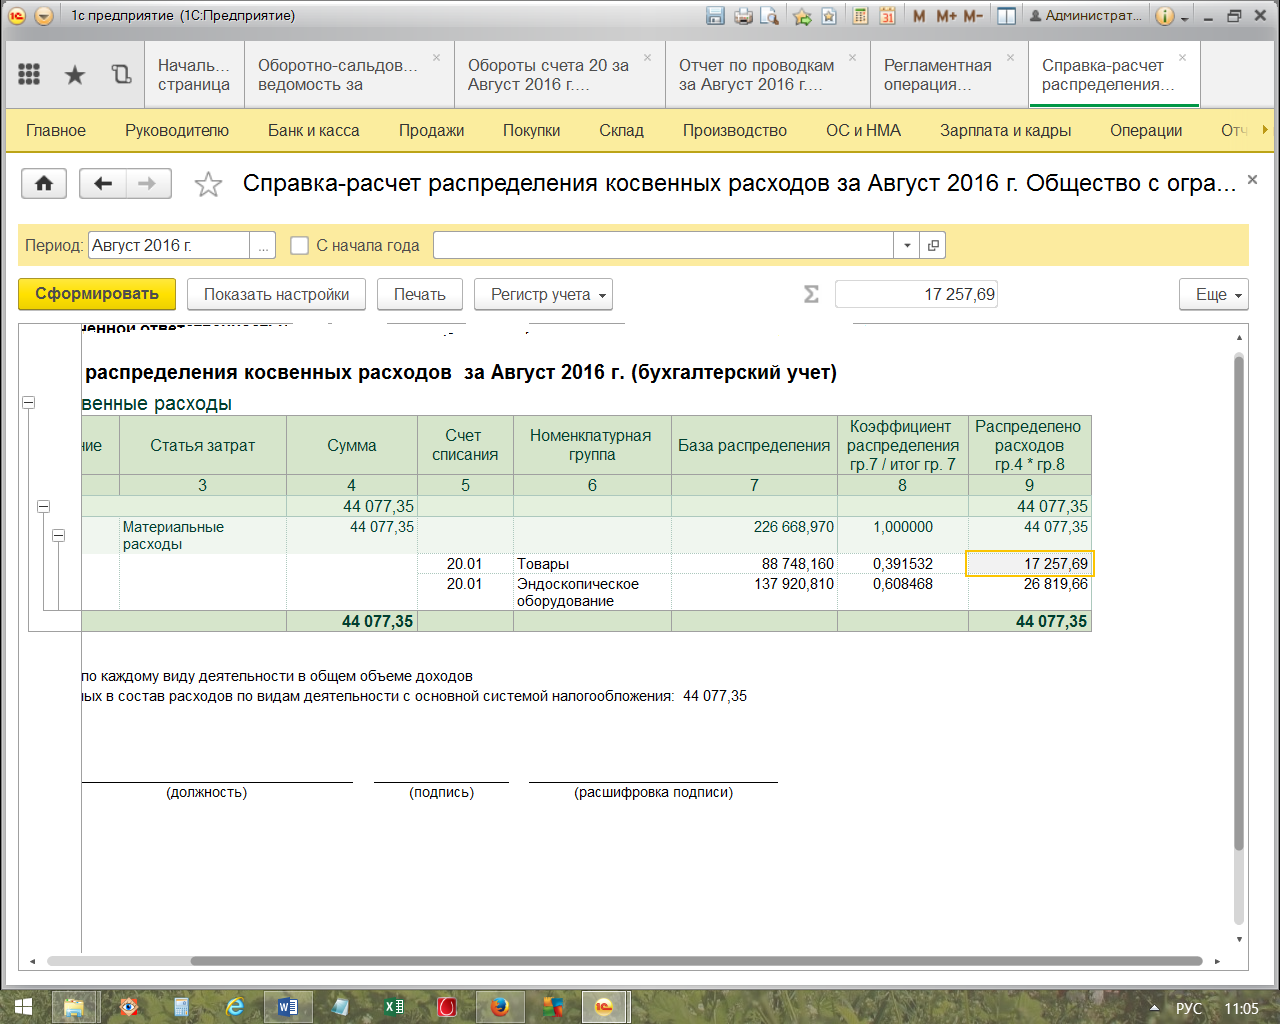Screen dimensions: 1280x1024
Task: Click the 'Период' input field
Action: point(168,245)
